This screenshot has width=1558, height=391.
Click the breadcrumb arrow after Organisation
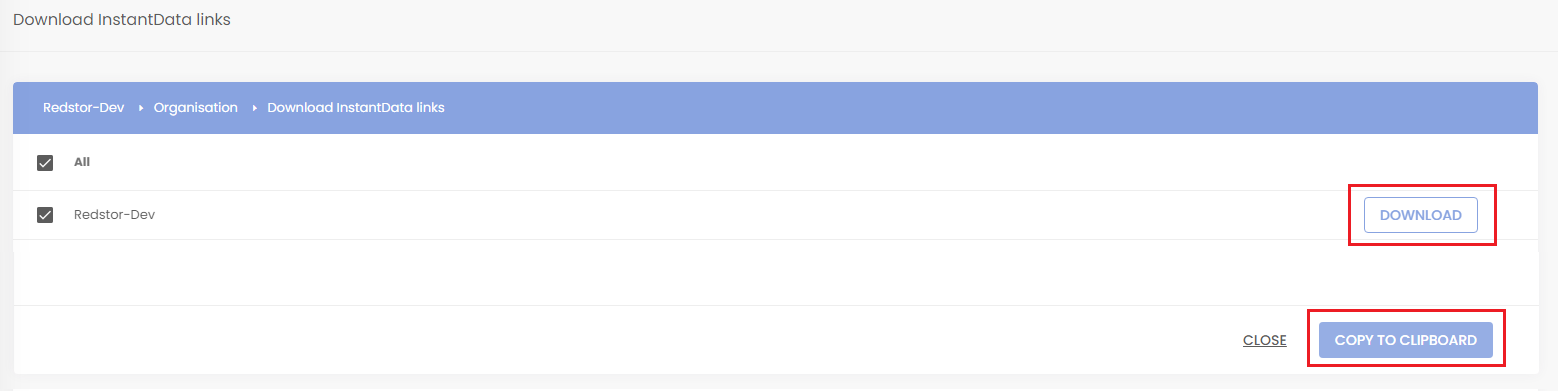coord(254,108)
